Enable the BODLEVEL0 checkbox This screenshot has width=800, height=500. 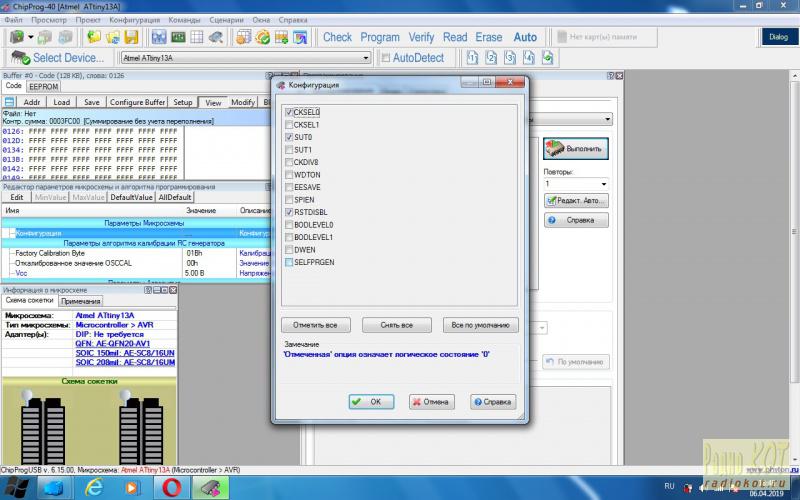[289, 224]
